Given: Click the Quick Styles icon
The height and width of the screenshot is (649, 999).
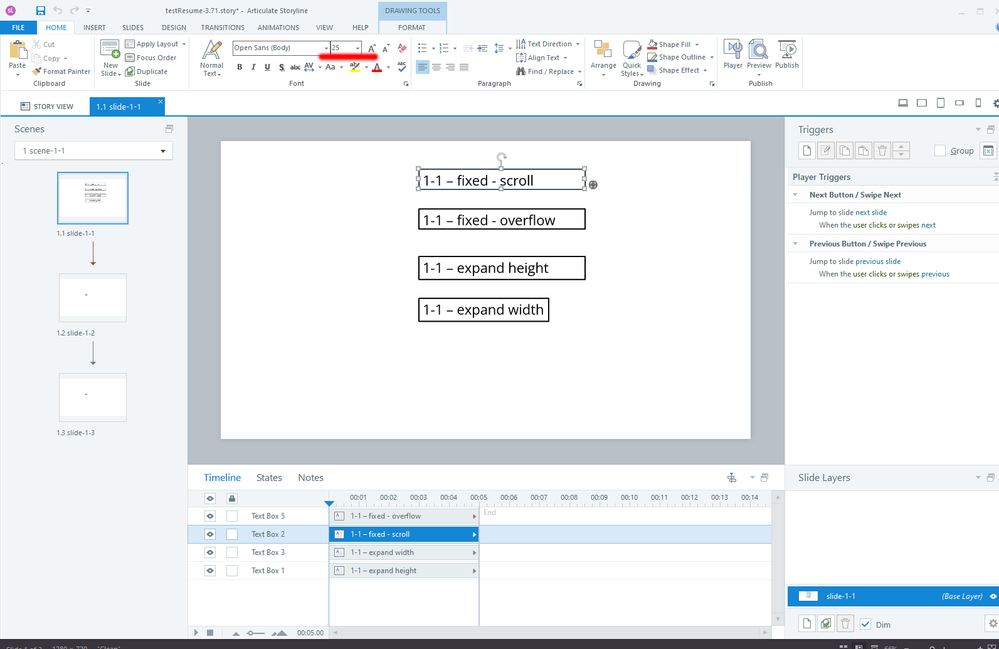Looking at the screenshot, I should [x=631, y=57].
